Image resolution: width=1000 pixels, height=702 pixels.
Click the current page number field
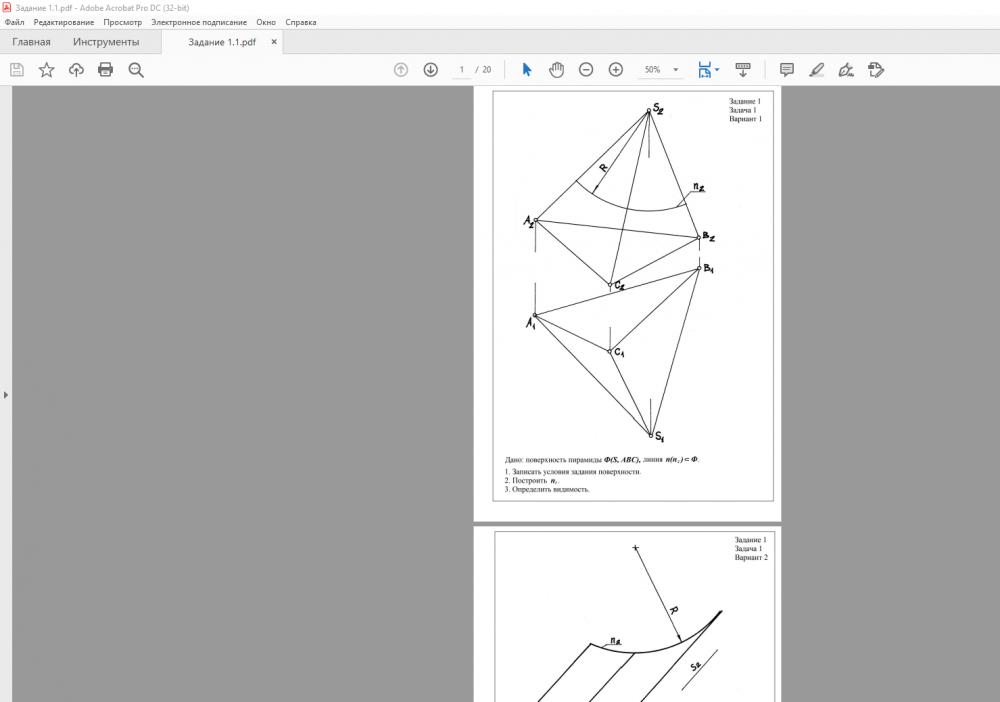pyautogui.click(x=462, y=70)
